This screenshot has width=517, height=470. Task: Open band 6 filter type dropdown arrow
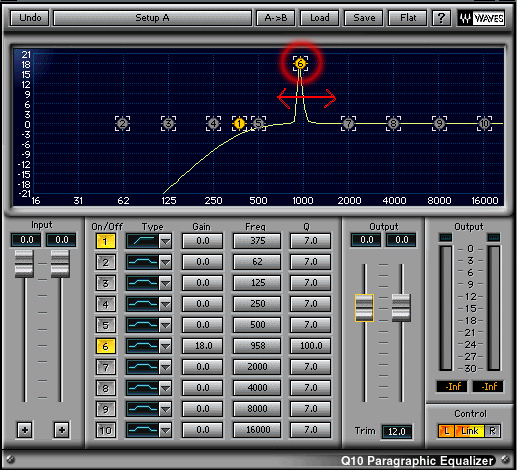[165, 346]
